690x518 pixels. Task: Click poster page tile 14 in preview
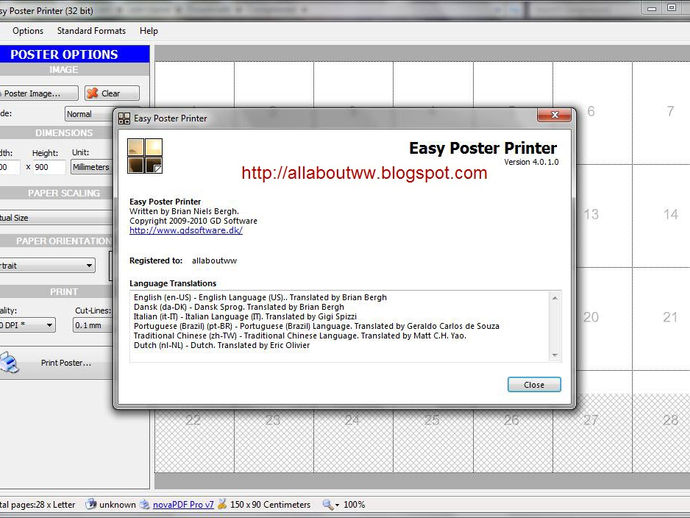point(661,216)
